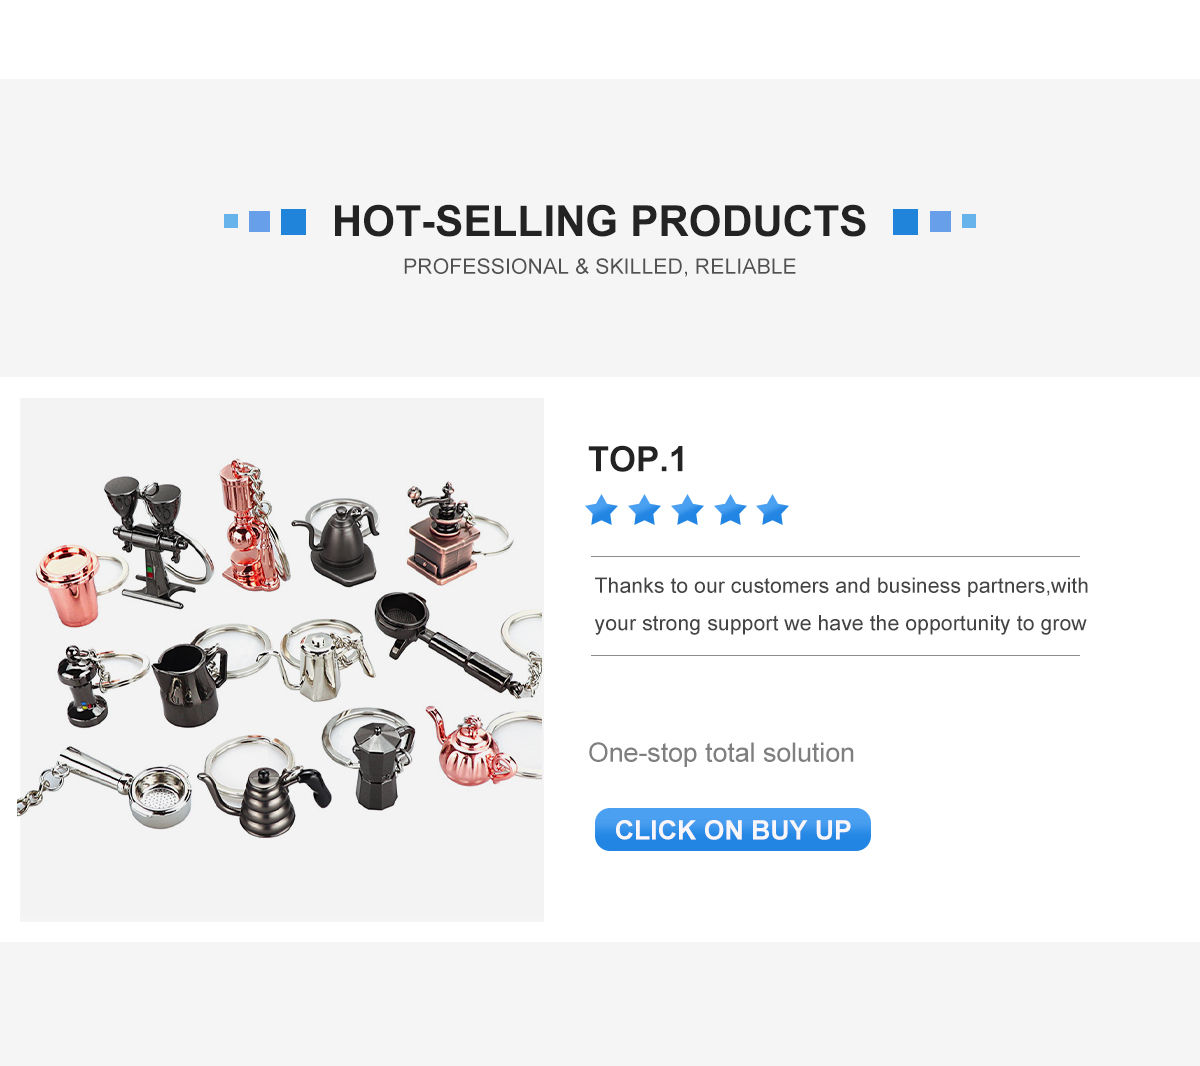Click the One-stop total solution text

721,752
